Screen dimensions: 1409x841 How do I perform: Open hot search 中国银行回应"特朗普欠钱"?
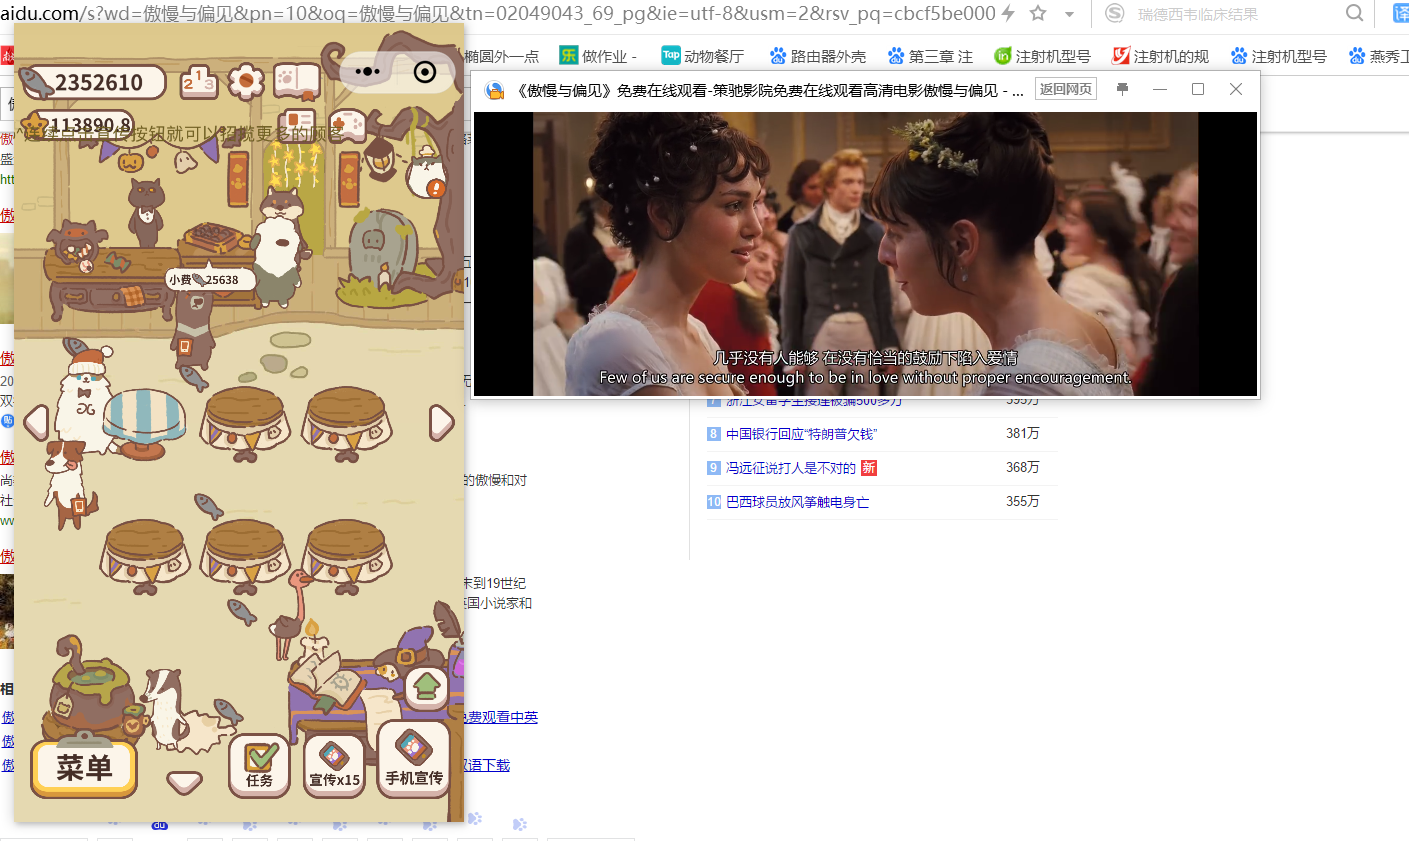click(x=801, y=434)
